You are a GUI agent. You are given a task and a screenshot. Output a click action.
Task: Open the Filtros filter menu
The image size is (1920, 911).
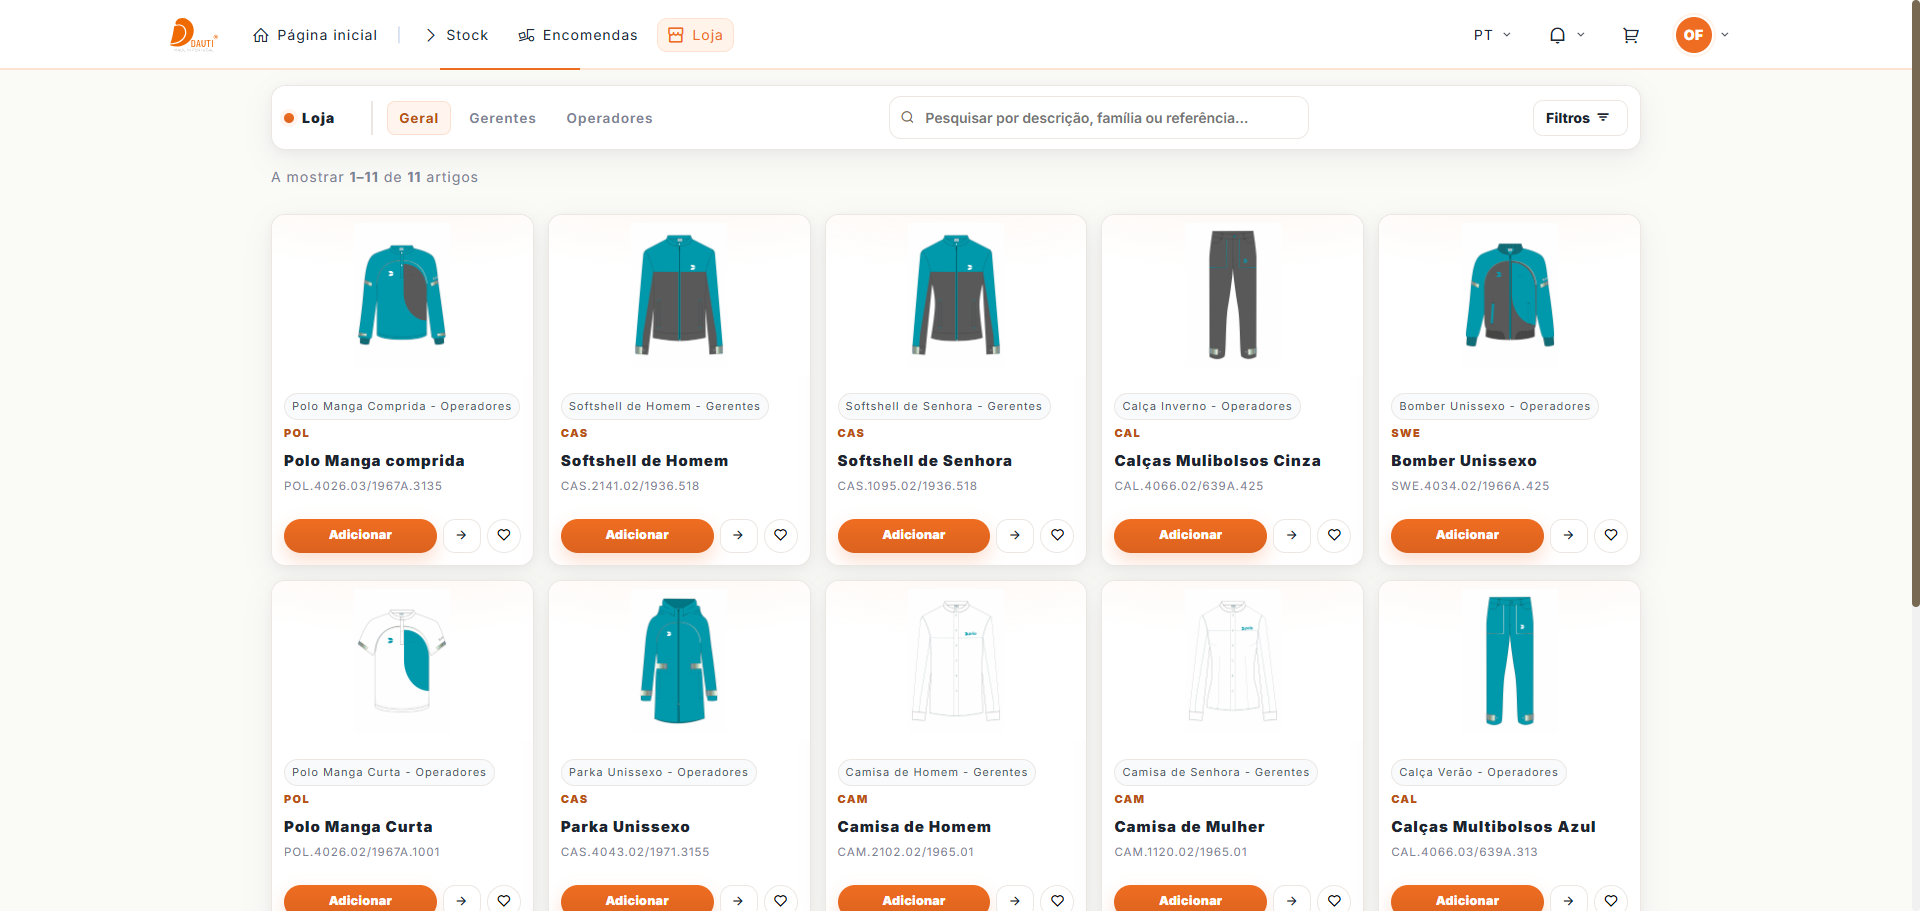point(1579,118)
